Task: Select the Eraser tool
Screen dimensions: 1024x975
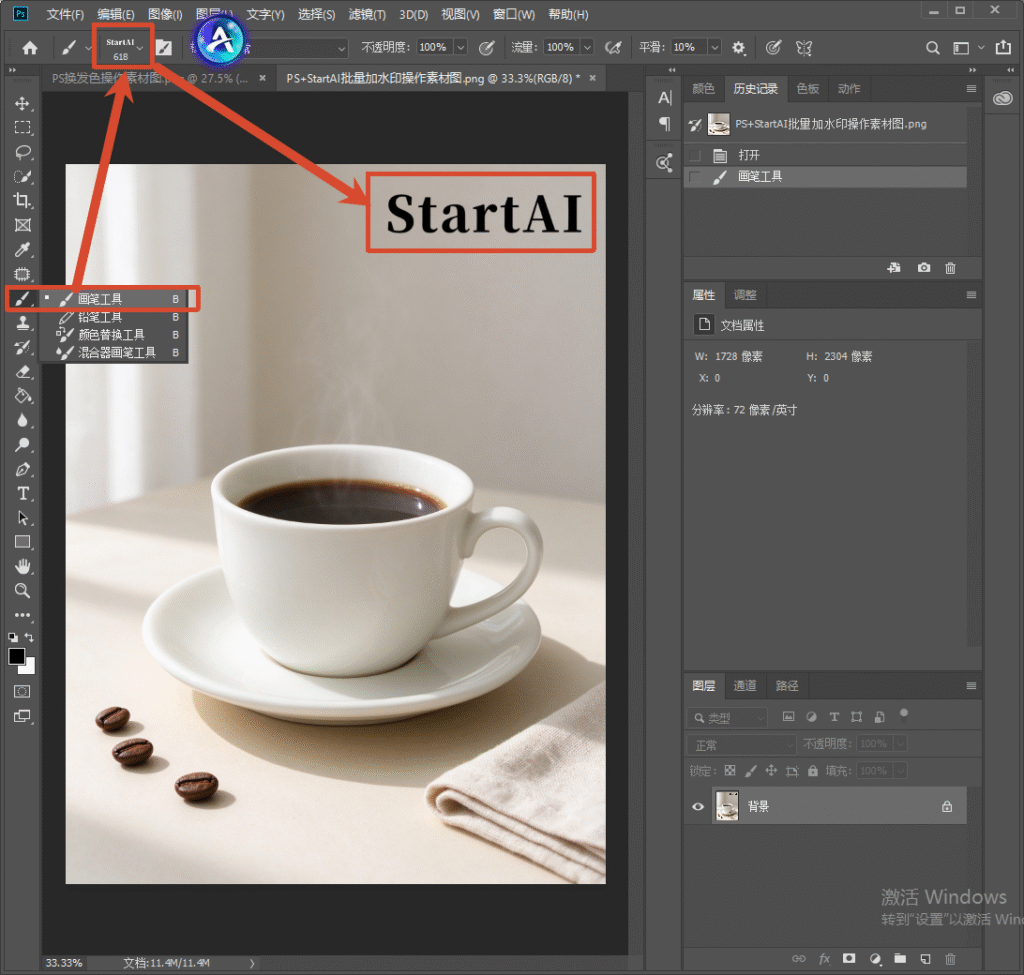Action: point(22,372)
